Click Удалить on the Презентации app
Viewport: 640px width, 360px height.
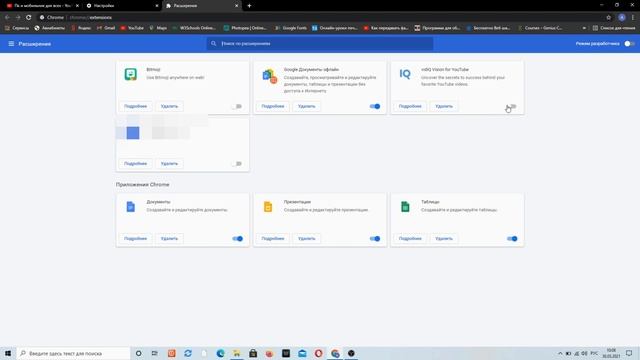pyautogui.click(x=307, y=239)
